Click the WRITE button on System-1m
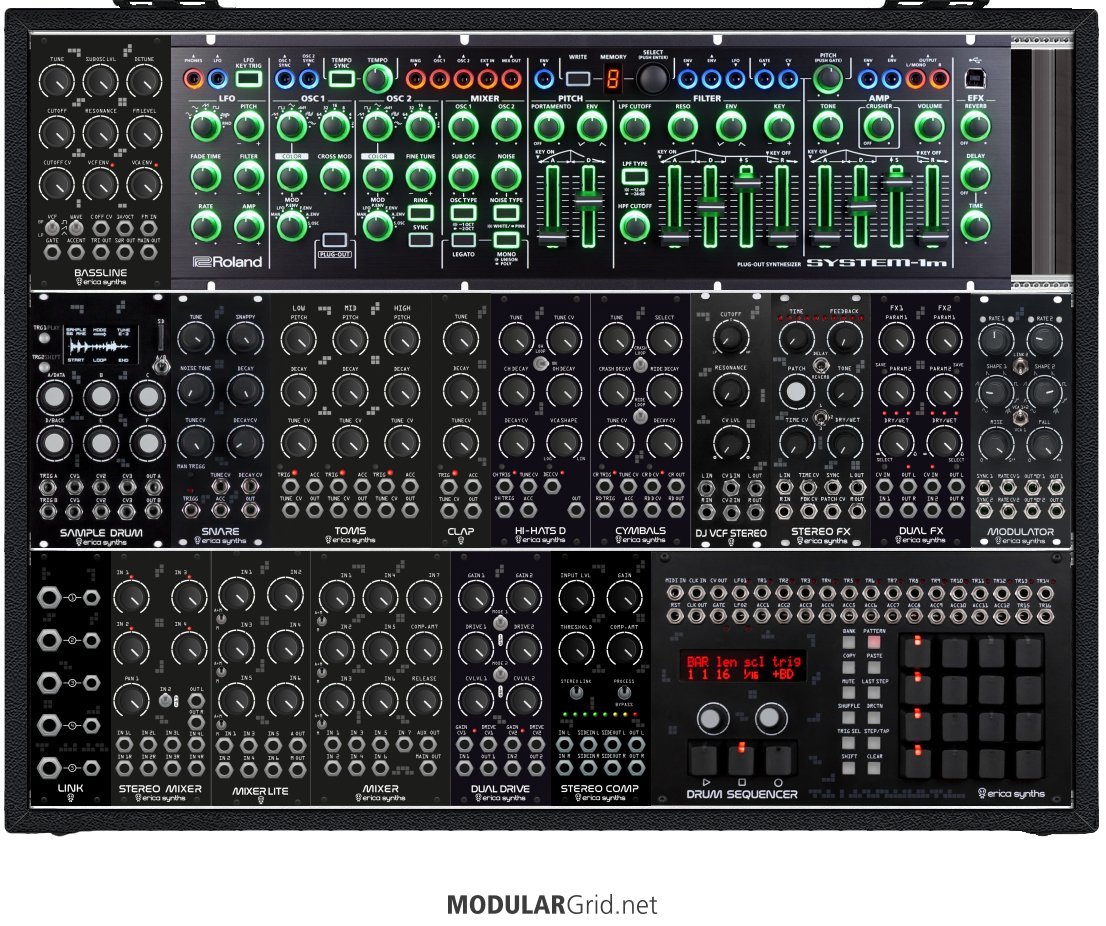 578,78
